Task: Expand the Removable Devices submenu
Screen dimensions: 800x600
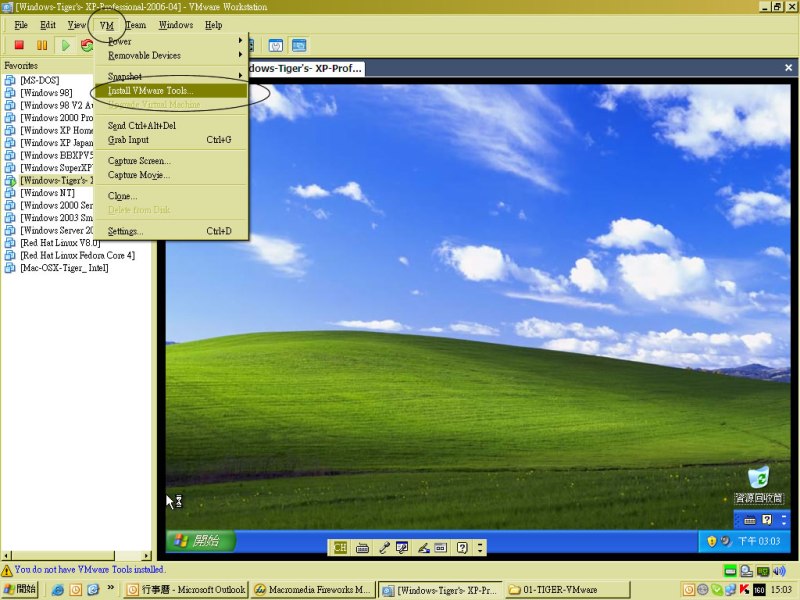Action: pos(171,55)
